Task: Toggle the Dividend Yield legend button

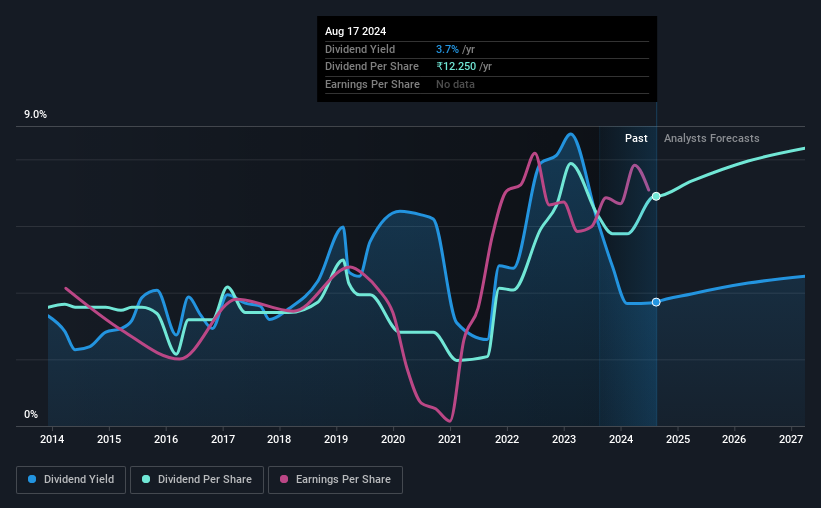Action: [71, 480]
